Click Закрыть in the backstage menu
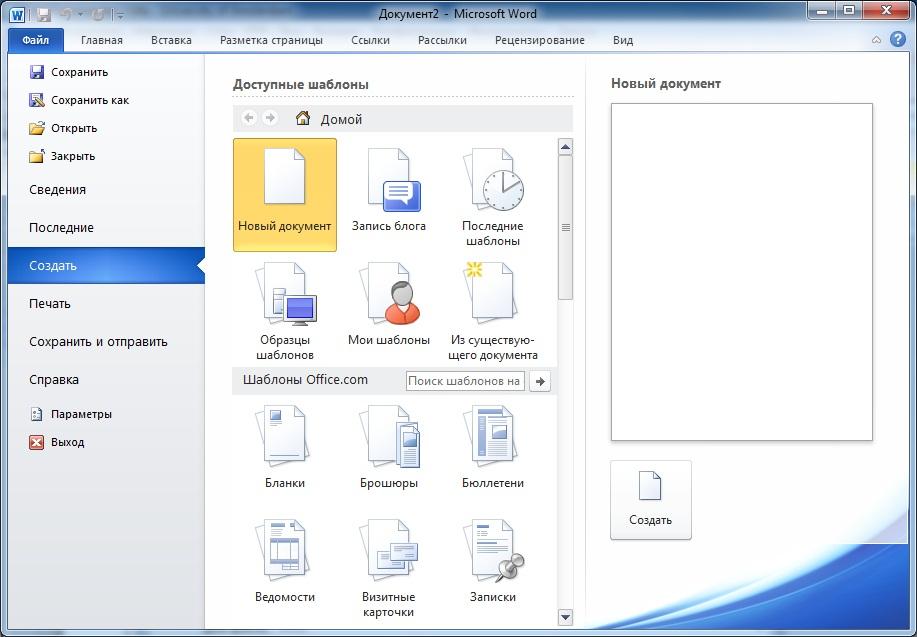Screen dimensions: 917x637 [x=62, y=156]
